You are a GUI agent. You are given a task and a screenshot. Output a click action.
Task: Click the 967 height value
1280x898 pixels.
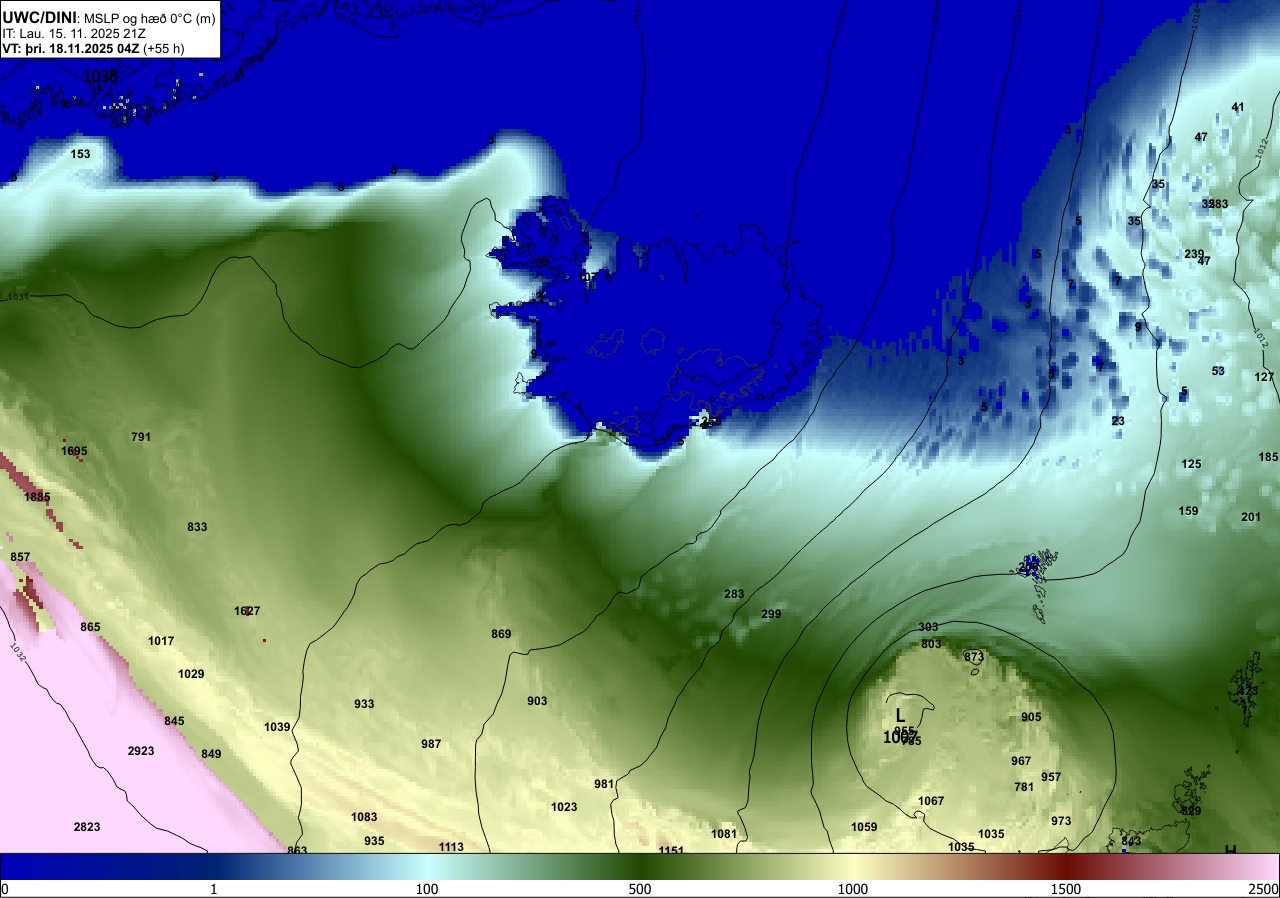(1021, 761)
